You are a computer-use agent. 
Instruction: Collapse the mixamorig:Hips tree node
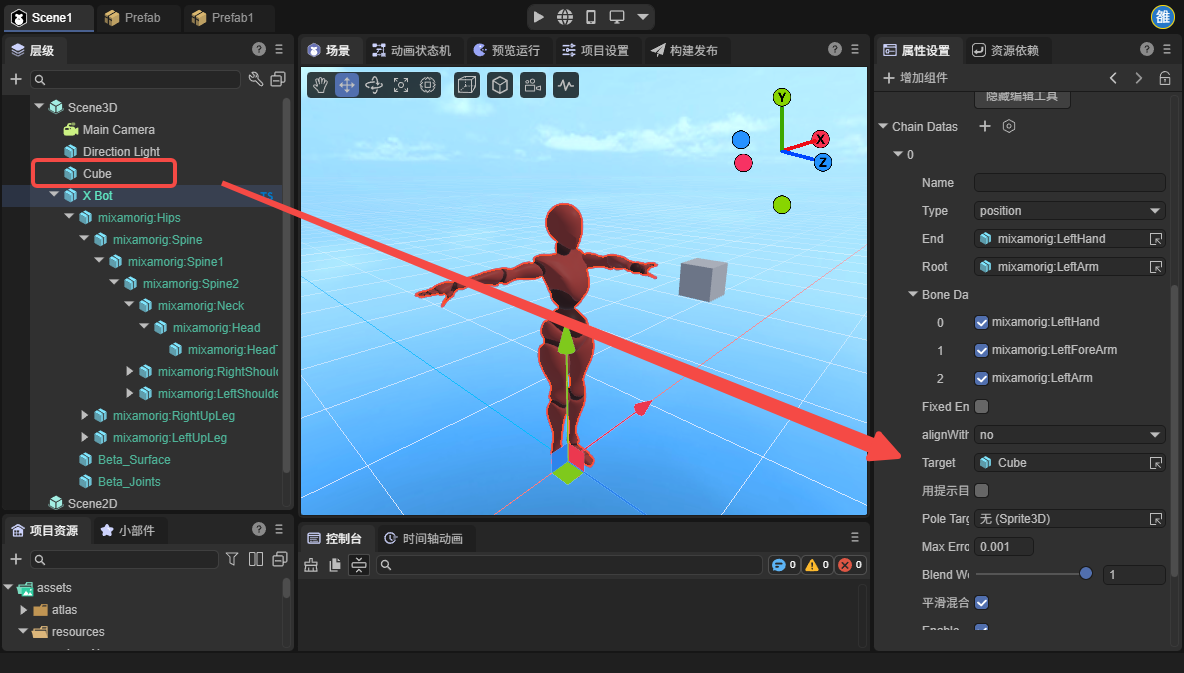pos(69,217)
